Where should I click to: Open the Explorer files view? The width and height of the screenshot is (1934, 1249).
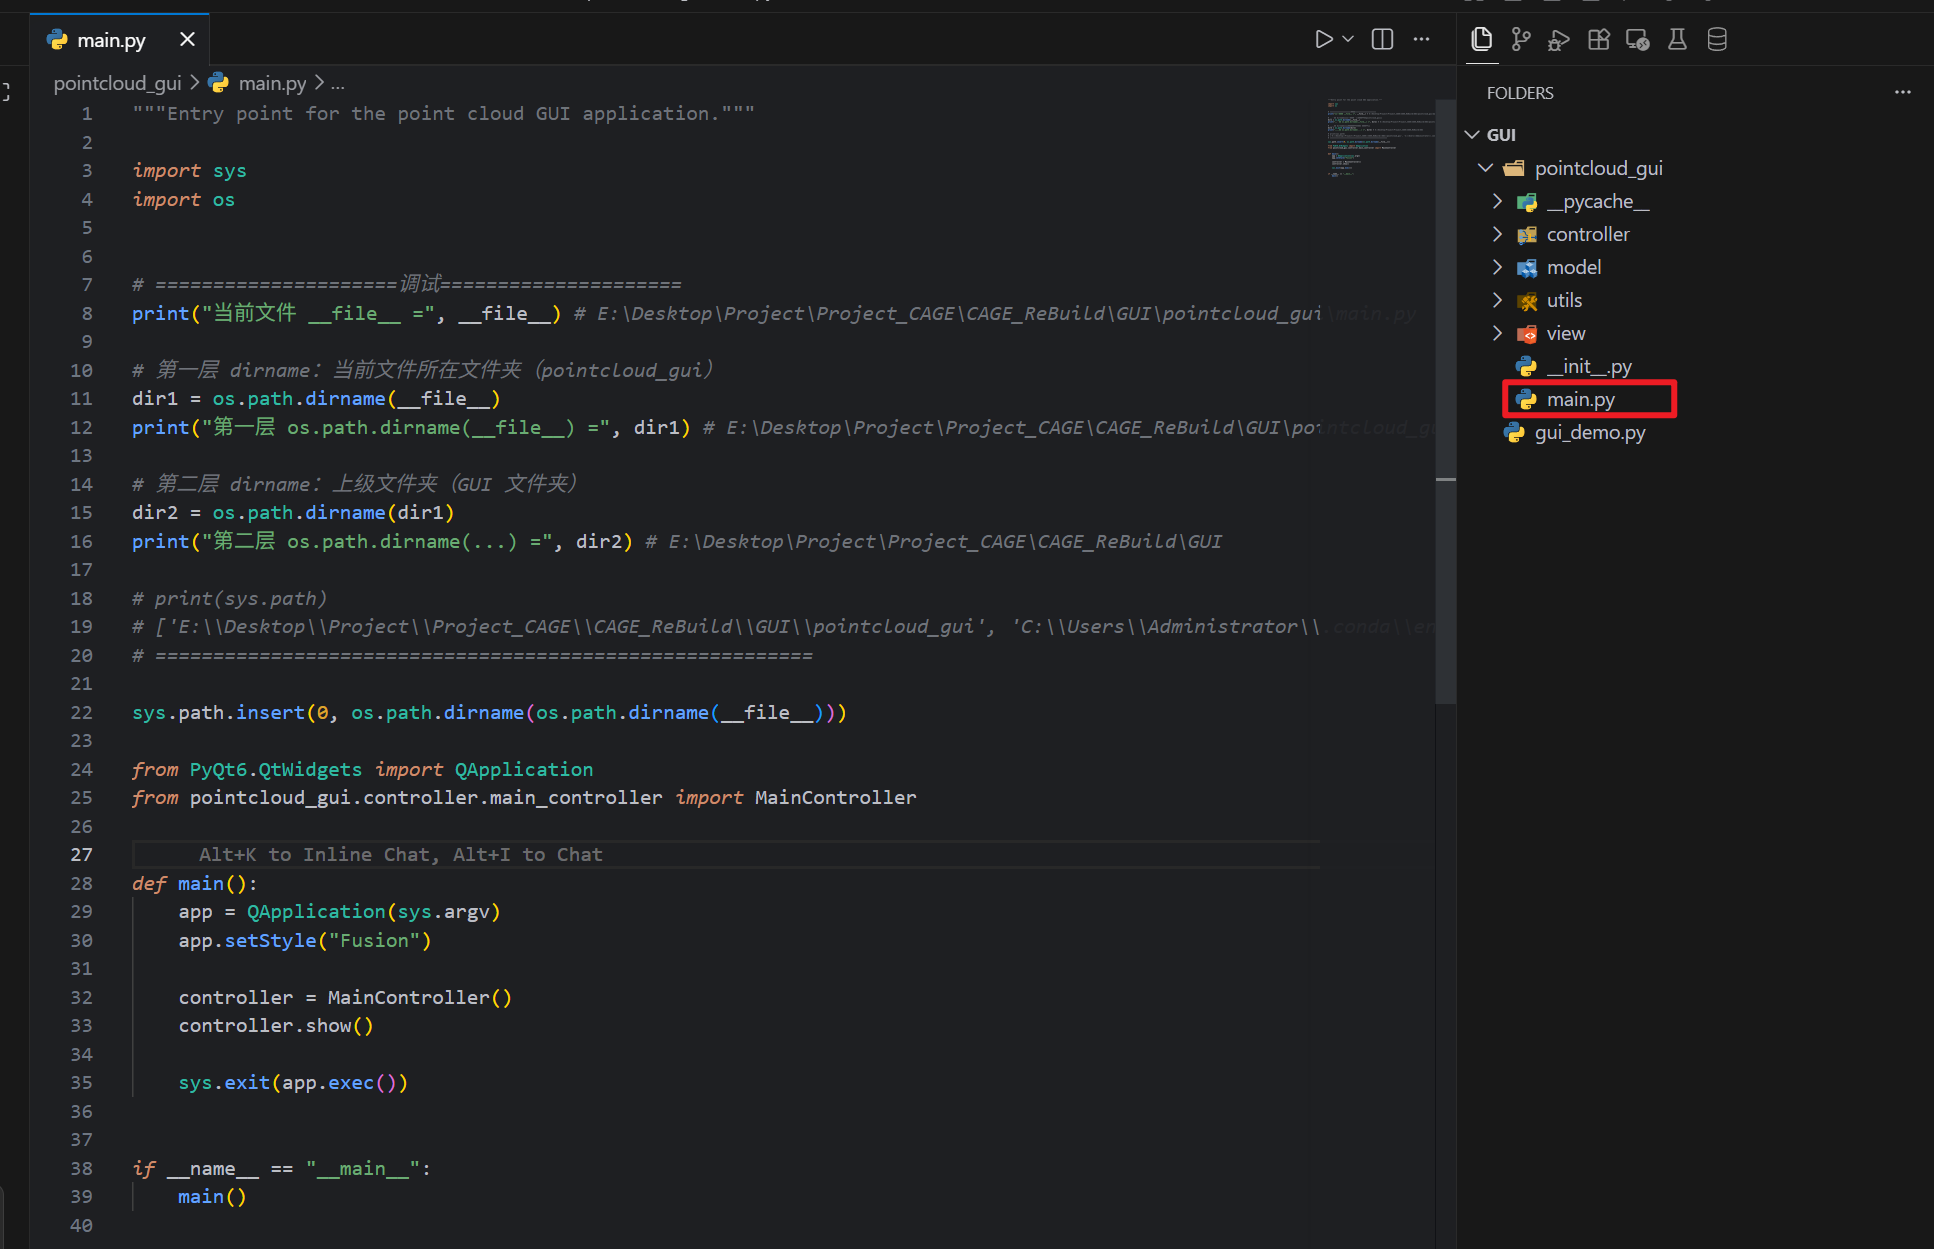(1482, 39)
